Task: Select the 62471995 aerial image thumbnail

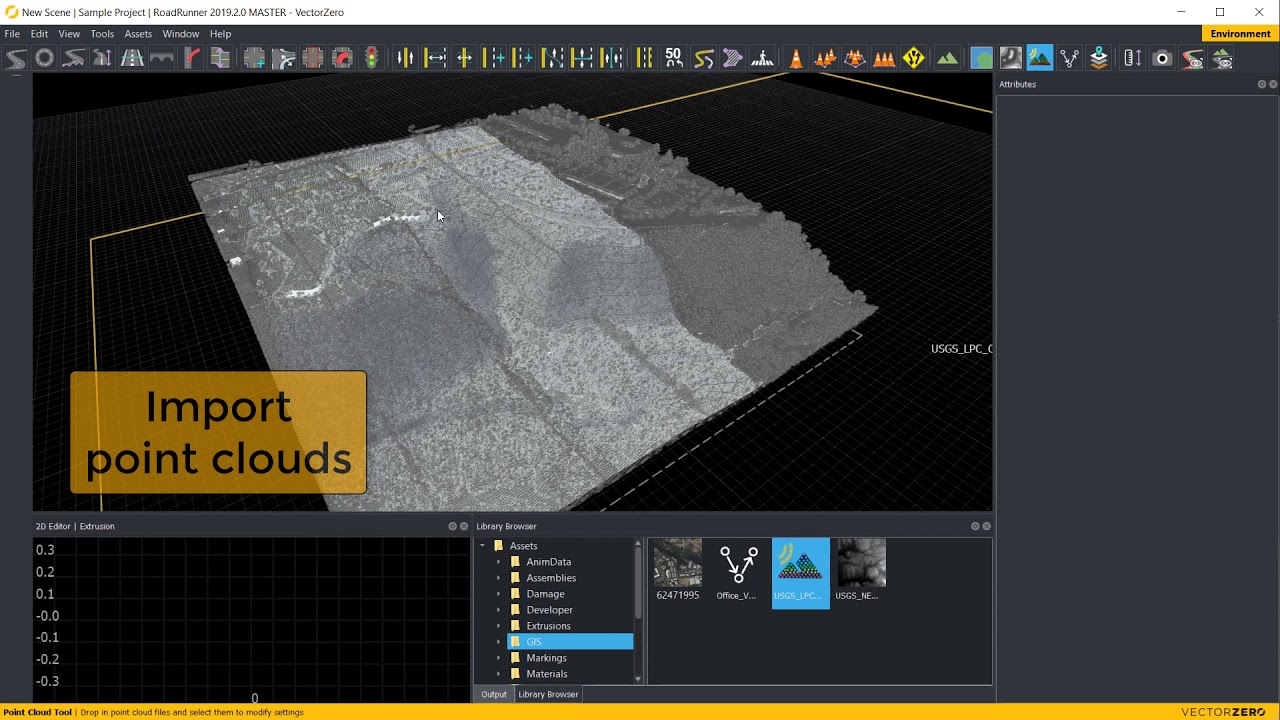Action: (x=678, y=571)
